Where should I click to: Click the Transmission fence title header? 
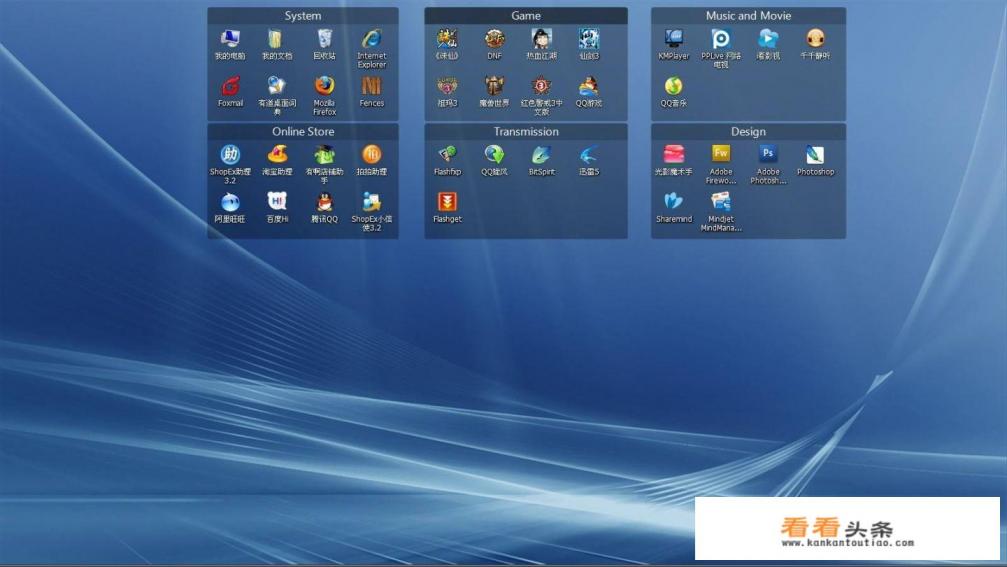(526, 132)
